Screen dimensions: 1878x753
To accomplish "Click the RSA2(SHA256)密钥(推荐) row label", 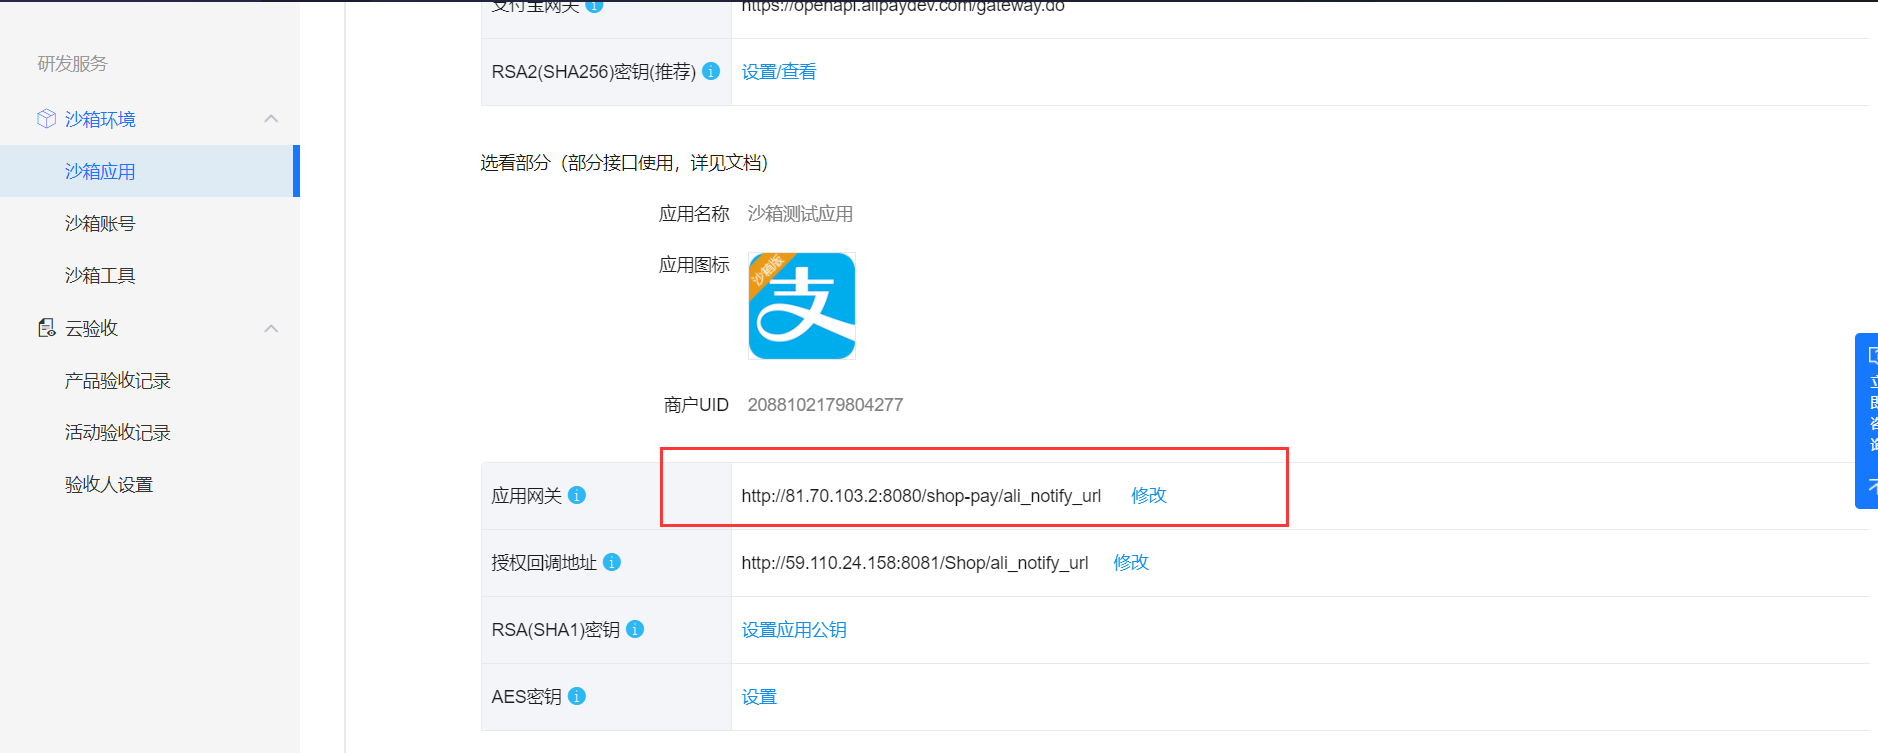I will [x=594, y=72].
